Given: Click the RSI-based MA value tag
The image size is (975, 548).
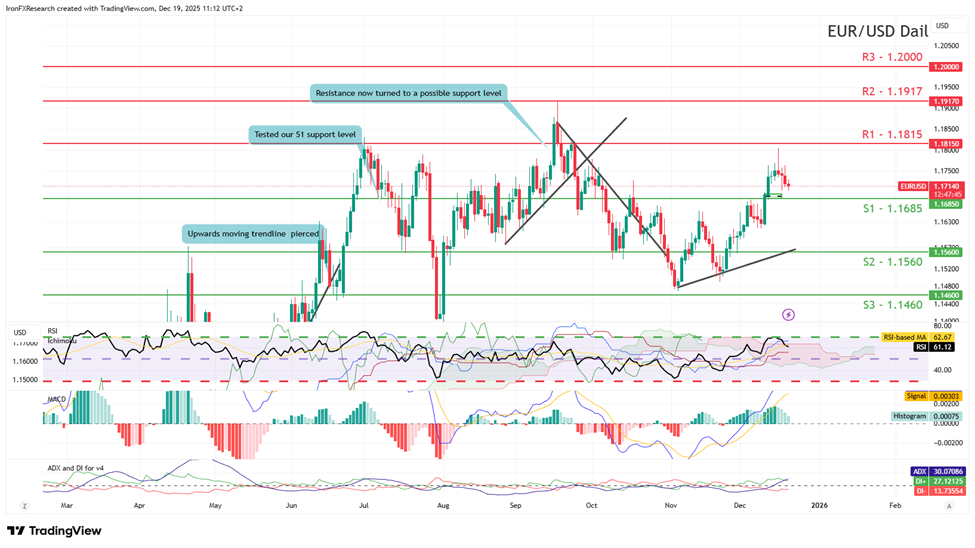Looking at the screenshot, I should [919, 337].
